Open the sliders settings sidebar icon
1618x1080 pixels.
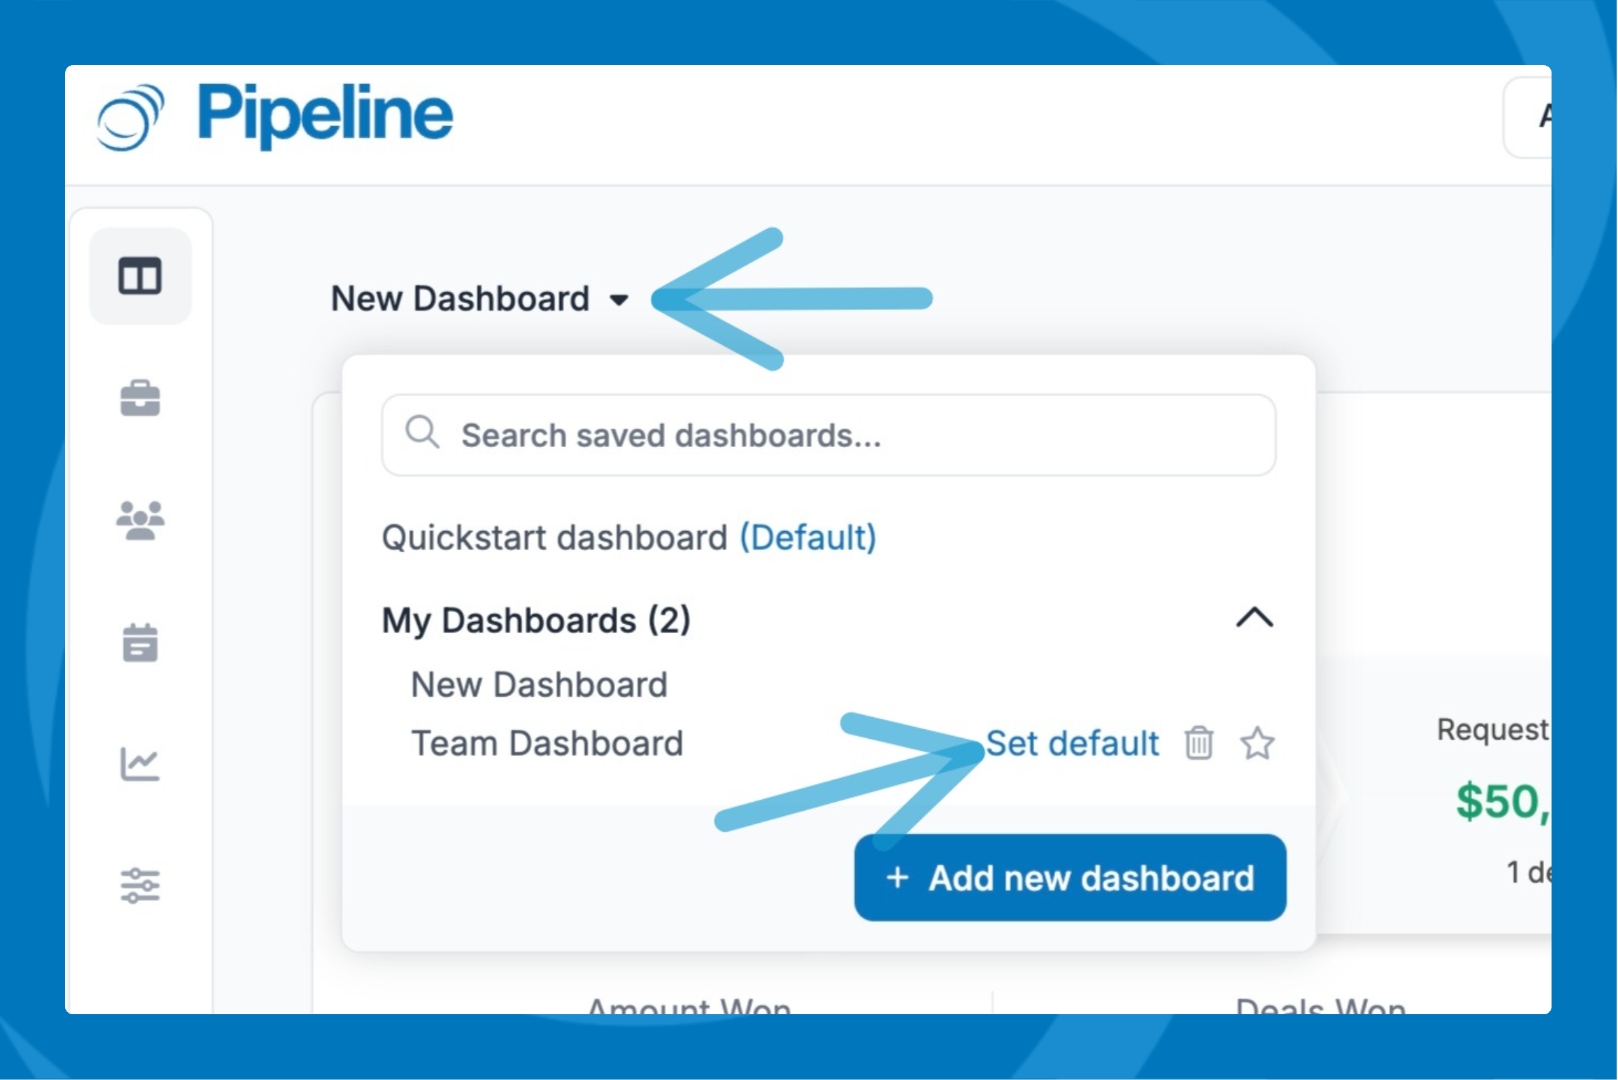click(x=140, y=886)
